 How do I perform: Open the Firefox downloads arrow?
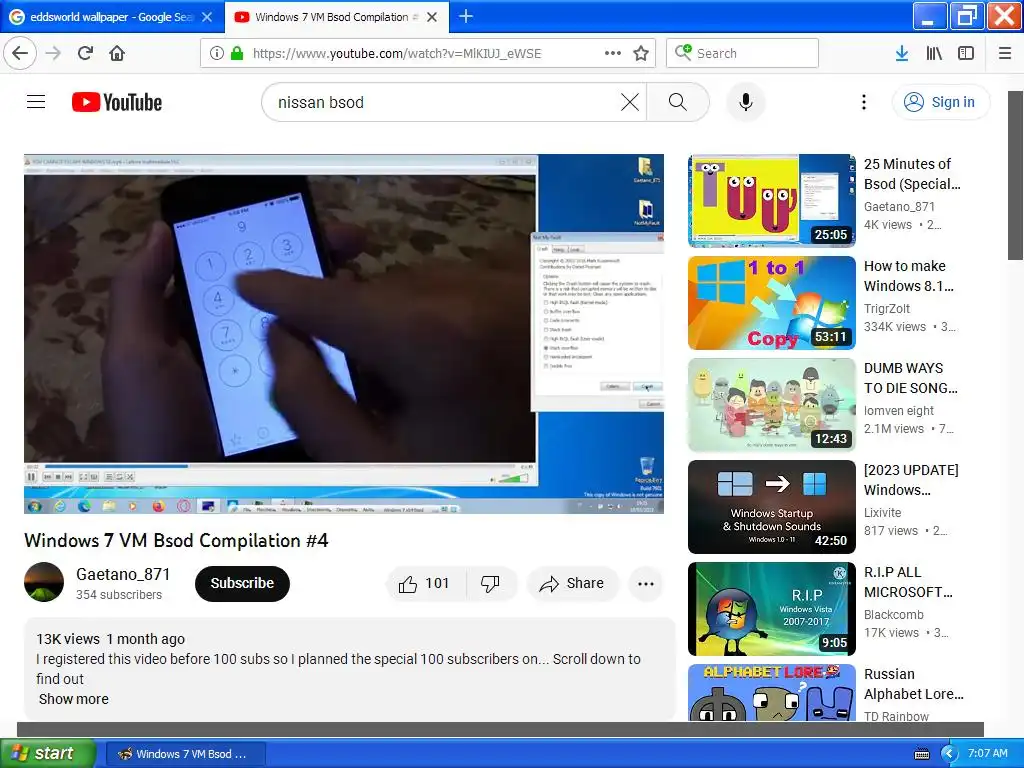[x=901, y=53]
